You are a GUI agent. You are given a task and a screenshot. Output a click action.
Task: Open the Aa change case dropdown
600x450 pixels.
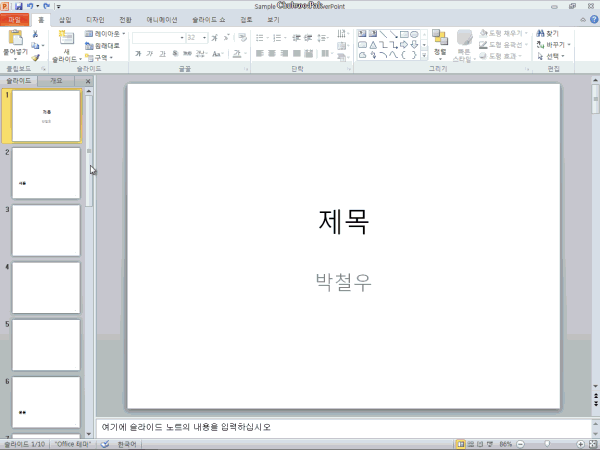217,54
